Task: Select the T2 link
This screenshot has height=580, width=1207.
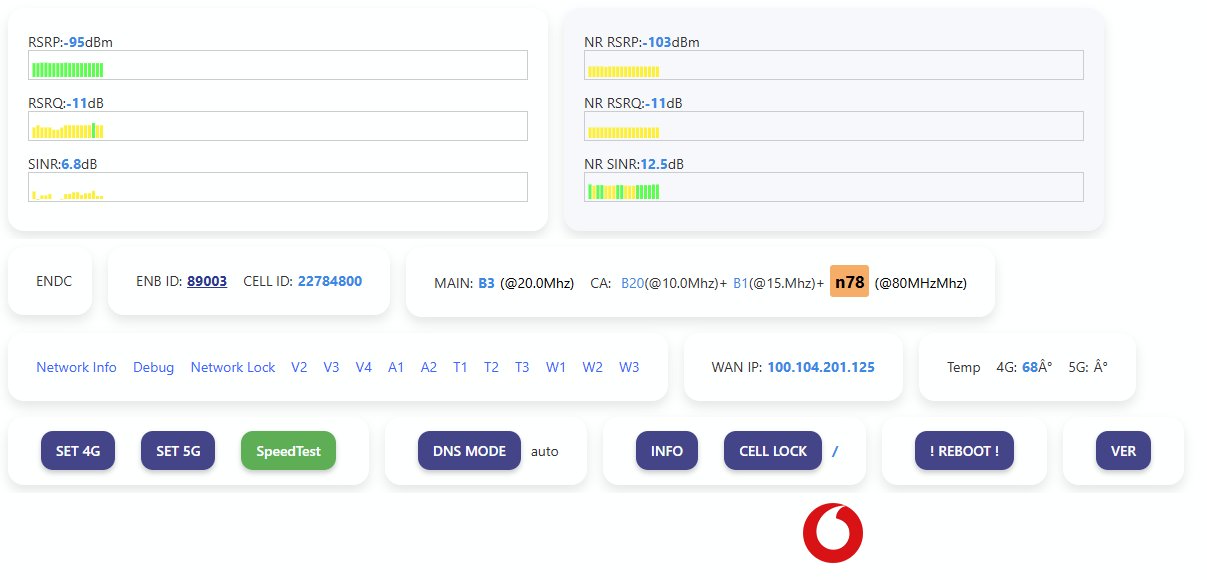Action: (x=491, y=367)
